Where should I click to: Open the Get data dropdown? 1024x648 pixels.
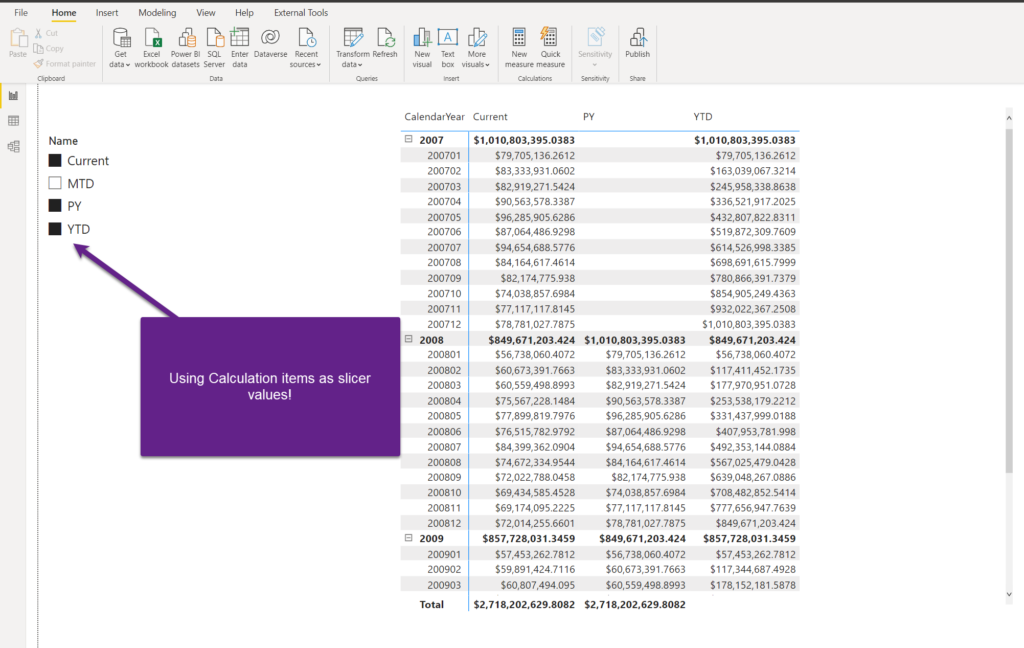[120, 47]
